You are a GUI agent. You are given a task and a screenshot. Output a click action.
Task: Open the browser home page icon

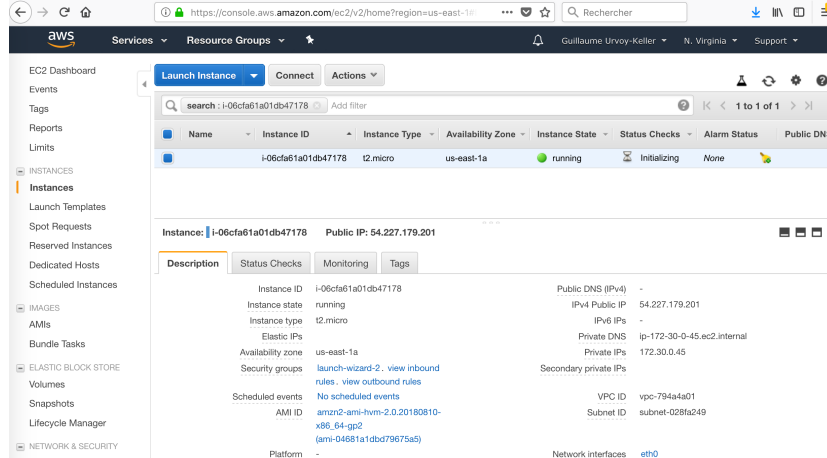tap(85, 12)
